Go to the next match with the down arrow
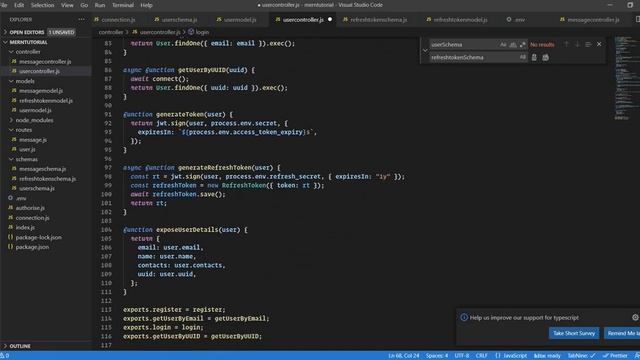This screenshot has height=360, width=640. (577, 44)
